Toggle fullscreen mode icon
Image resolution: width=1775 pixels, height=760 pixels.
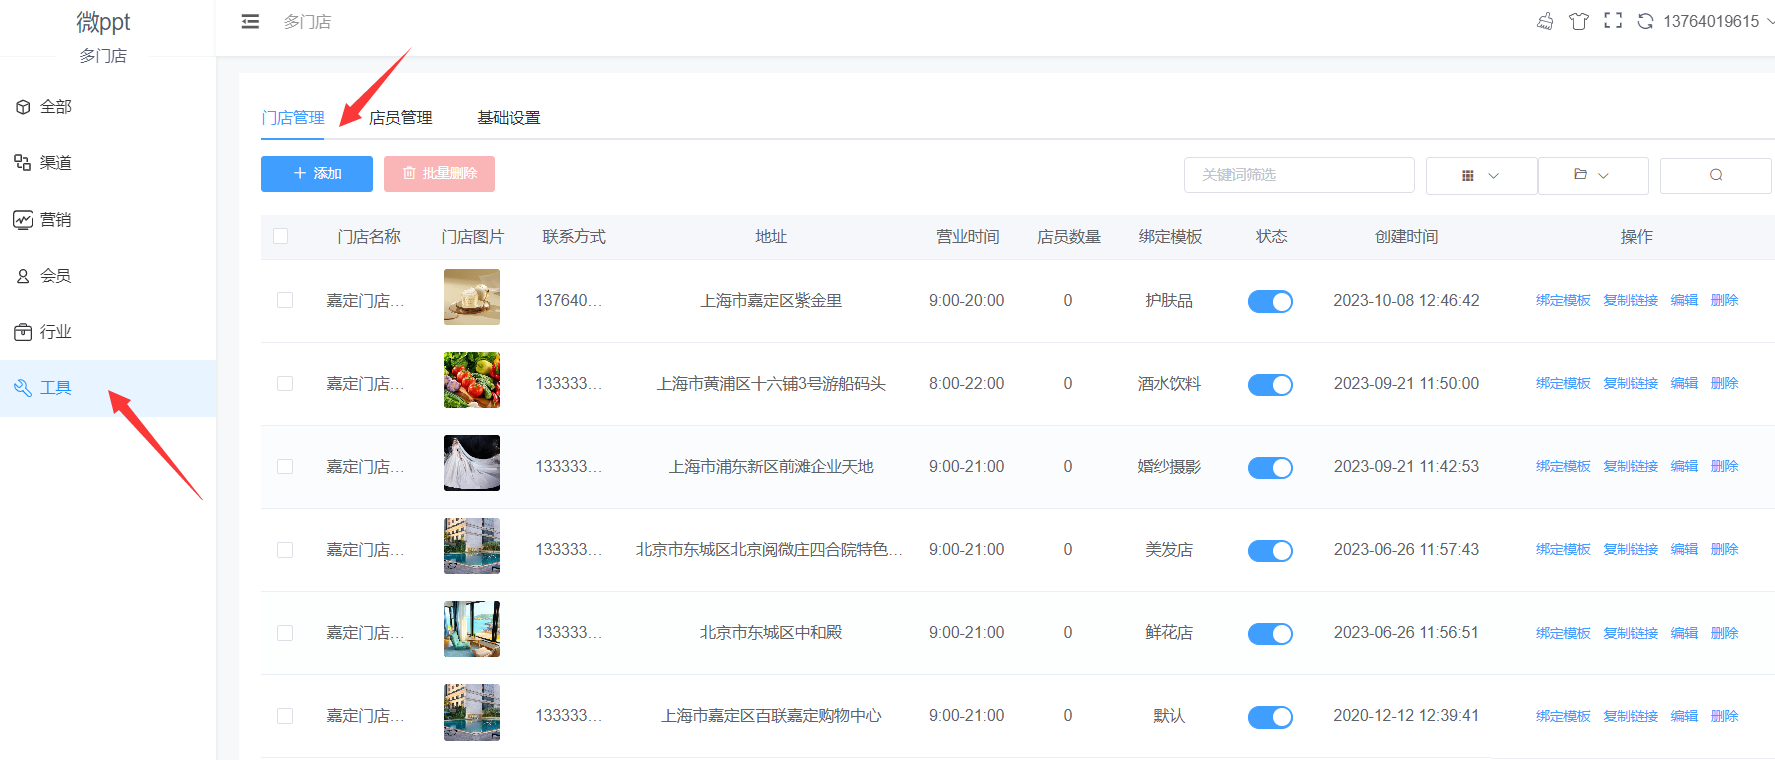pos(1613,20)
